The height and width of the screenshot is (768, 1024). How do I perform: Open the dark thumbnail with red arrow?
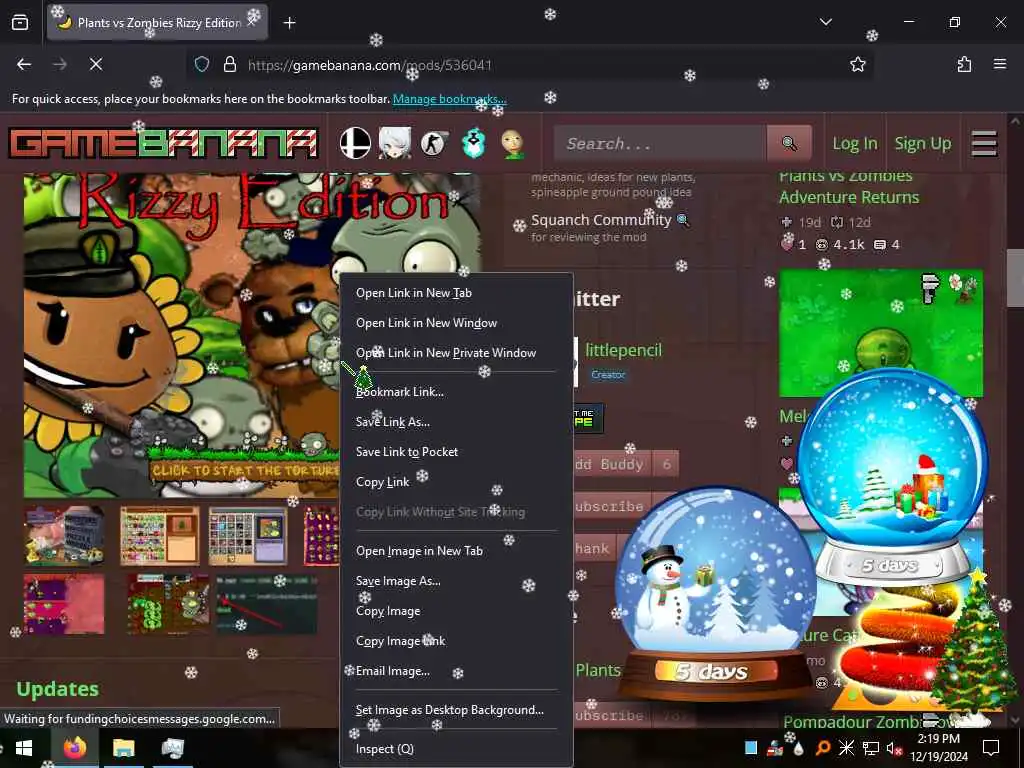[x=266, y=604]
